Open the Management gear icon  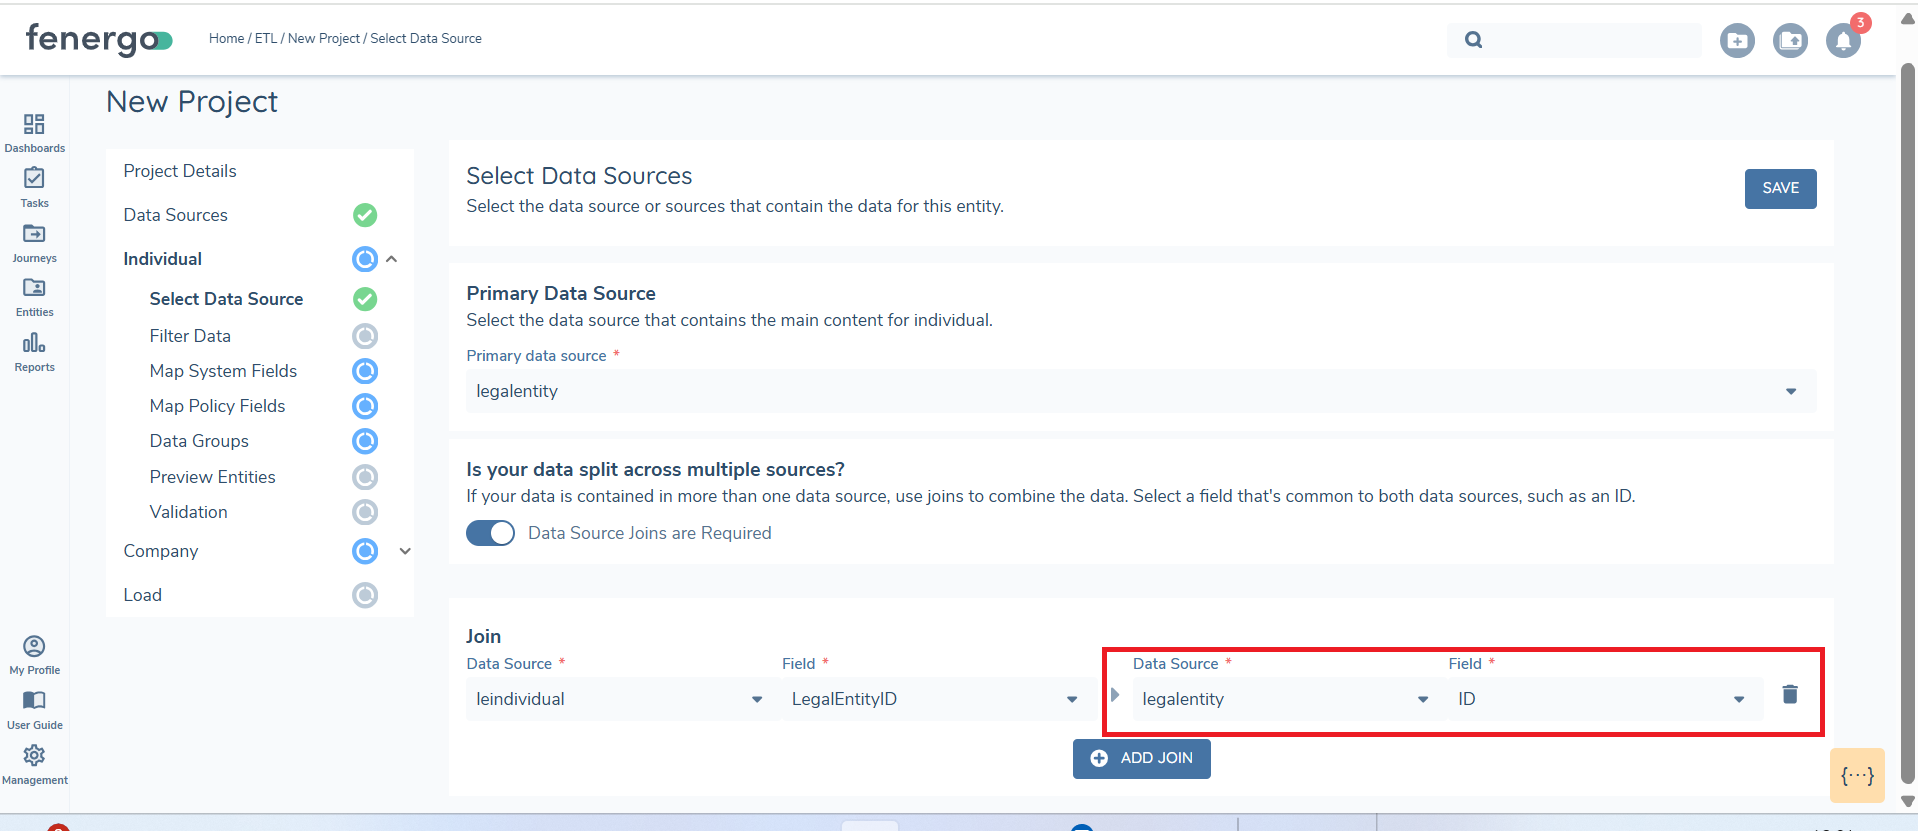coord(34,756)
